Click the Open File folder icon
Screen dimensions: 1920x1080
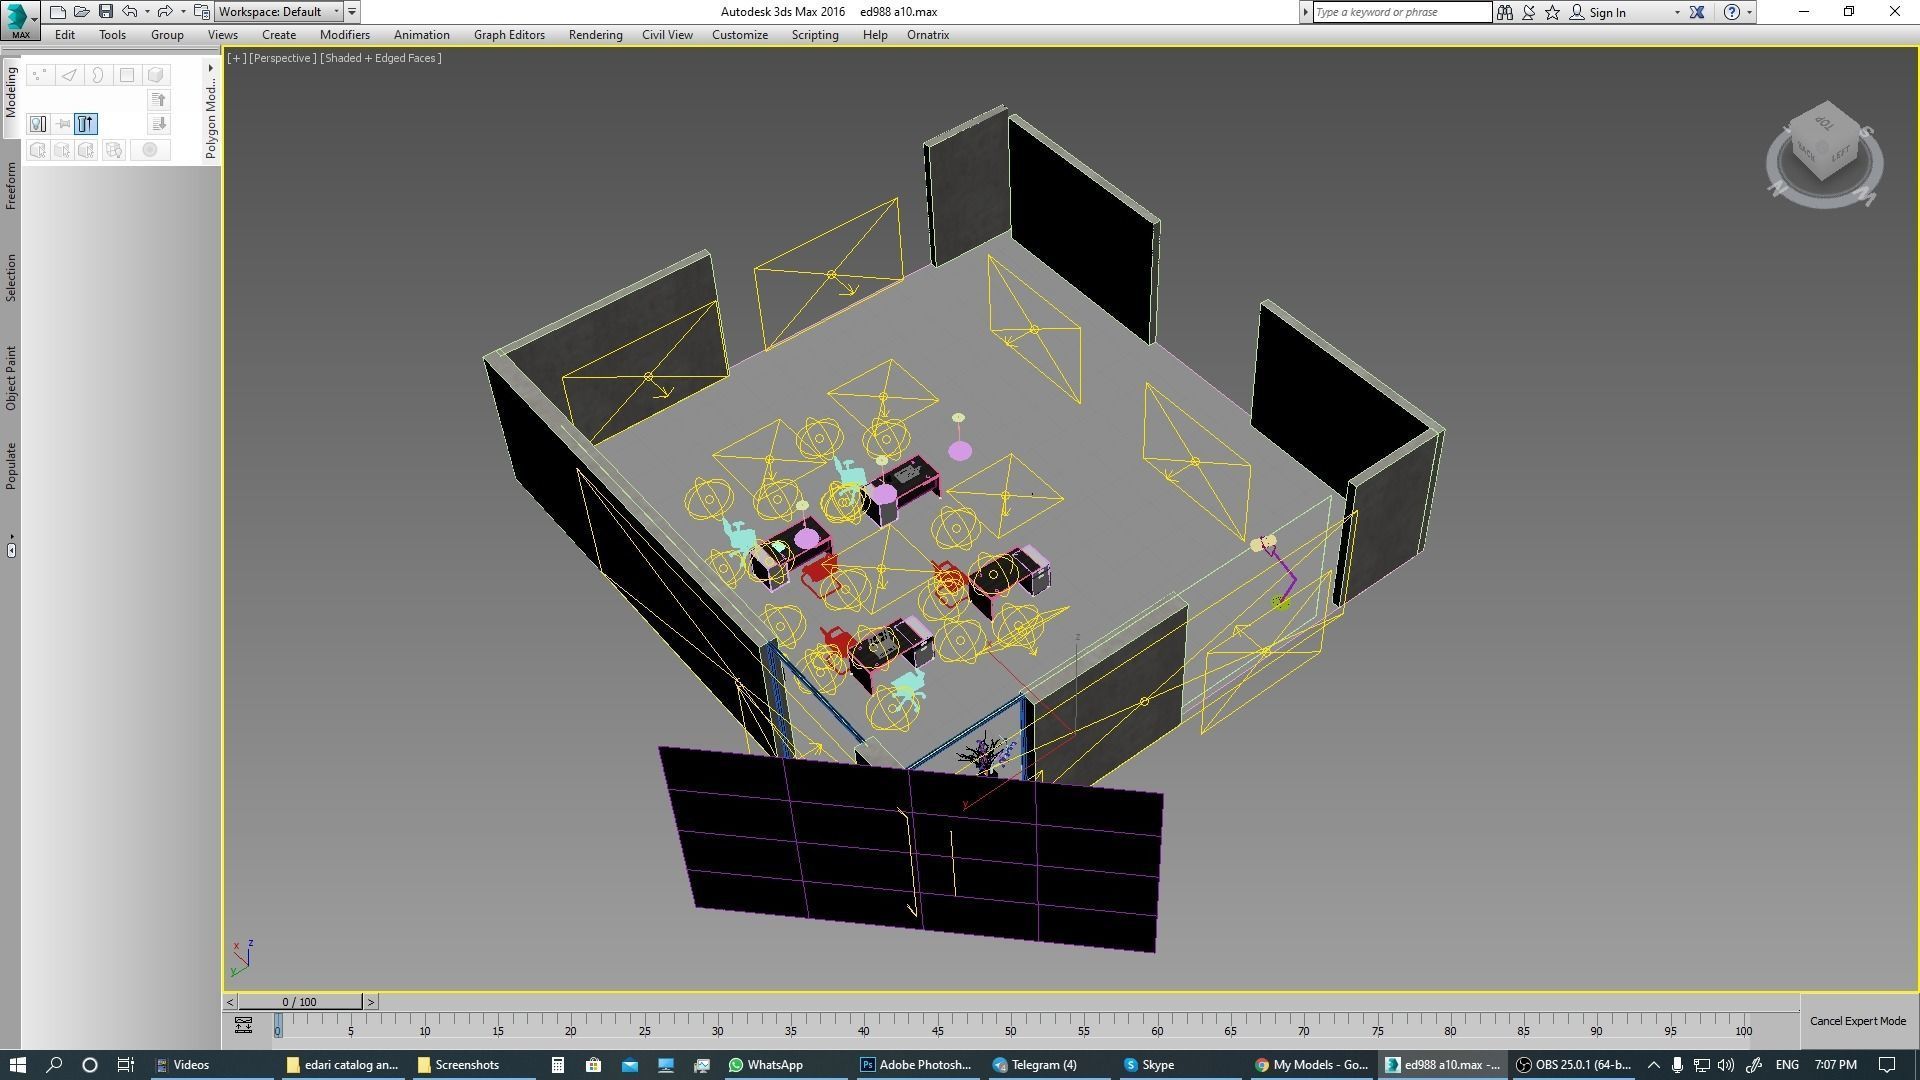(81, 12)
